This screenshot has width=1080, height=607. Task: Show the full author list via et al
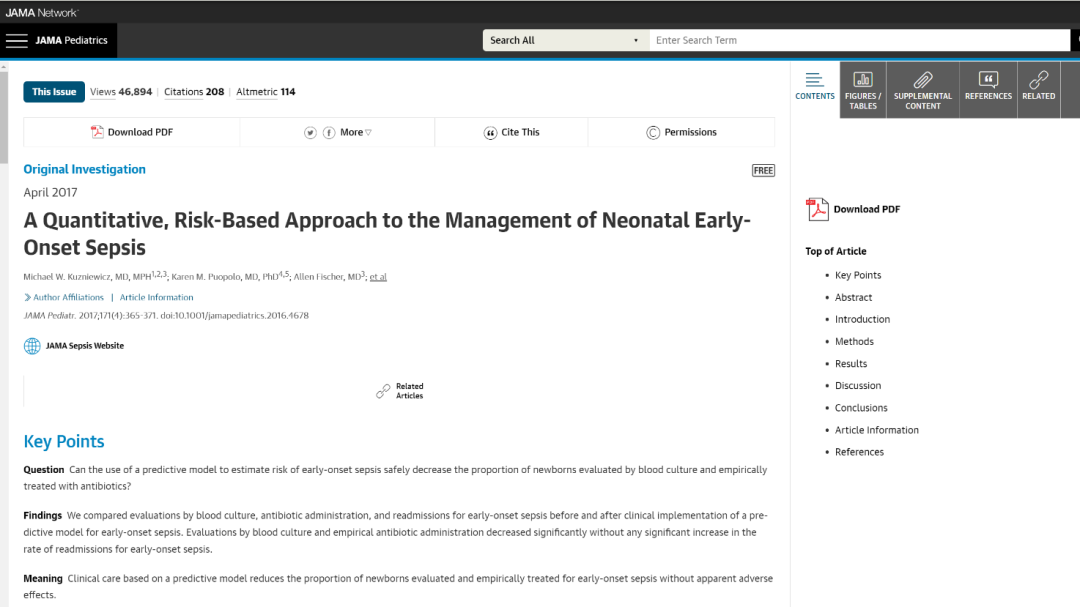(x=378, y=277)
